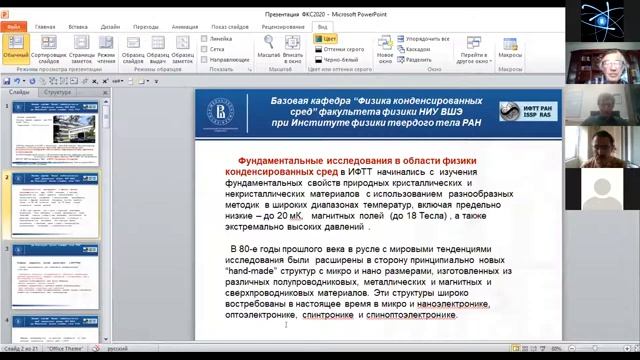Open the Масштаб zoom dialog
This screenshot has height=360, width=640.
coord(269,47)
